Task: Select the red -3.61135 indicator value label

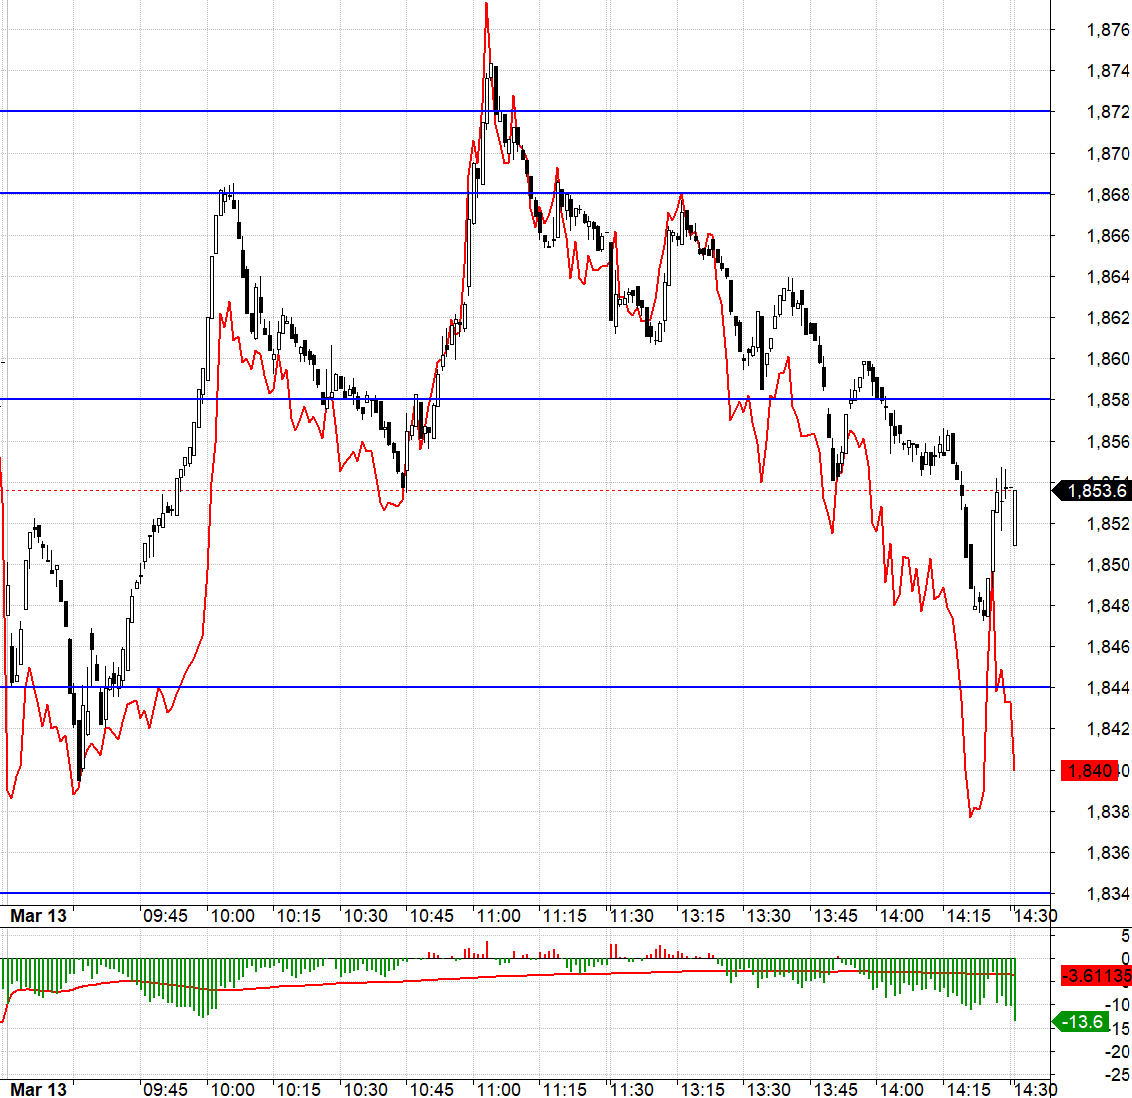Action: tap(1096, 975)
